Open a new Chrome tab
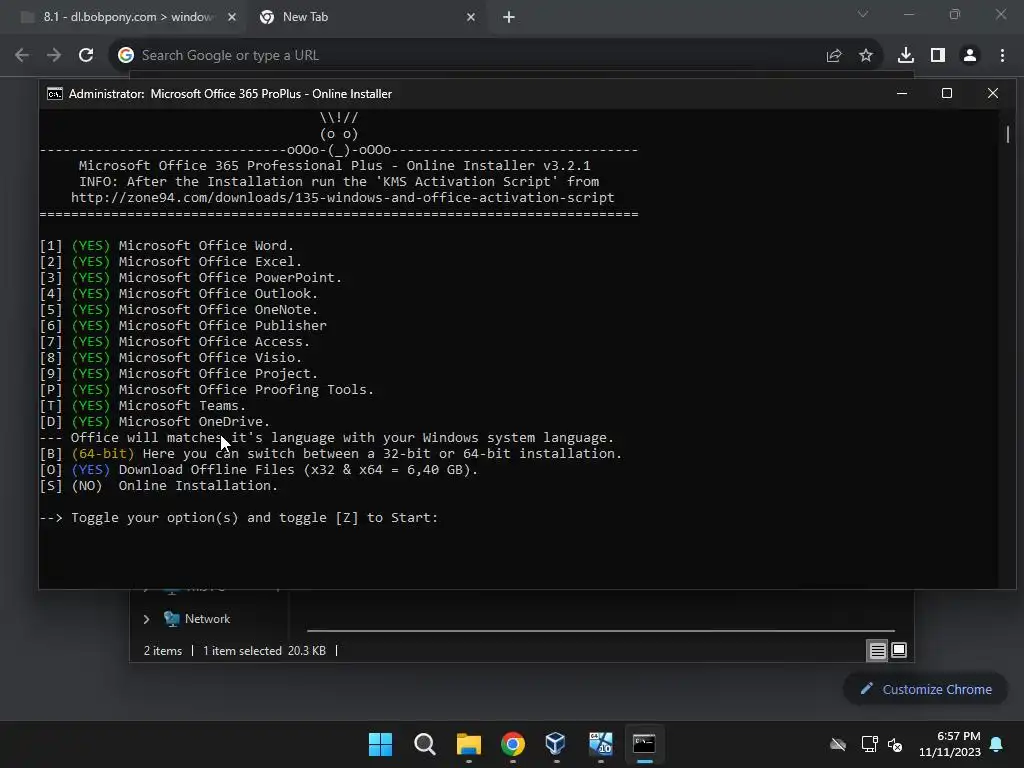1024x768 pixels. tap(509, 18)
